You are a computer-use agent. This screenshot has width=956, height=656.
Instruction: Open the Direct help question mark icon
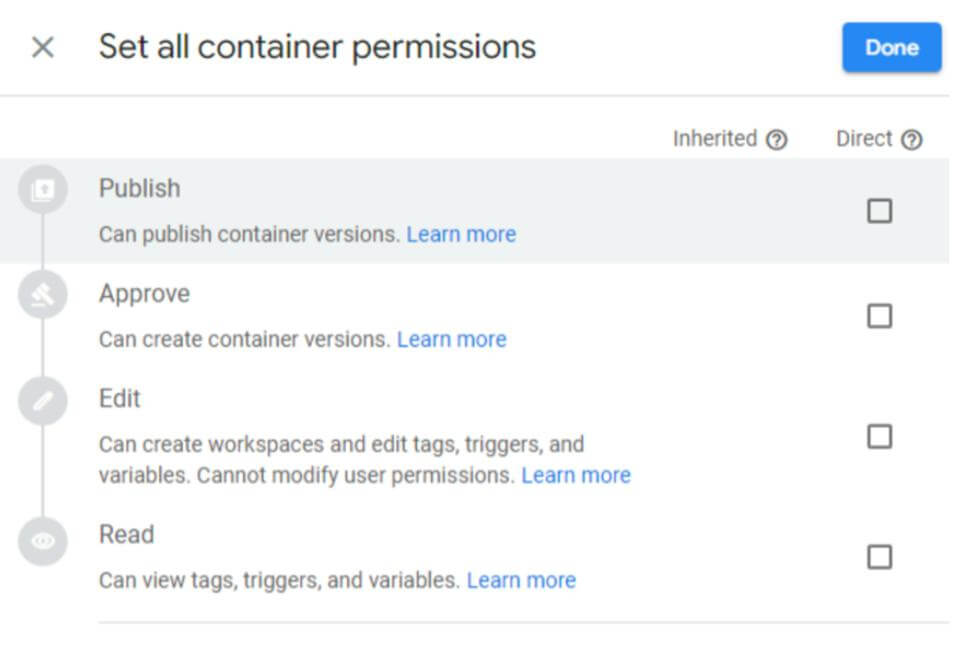coord(911,140)
